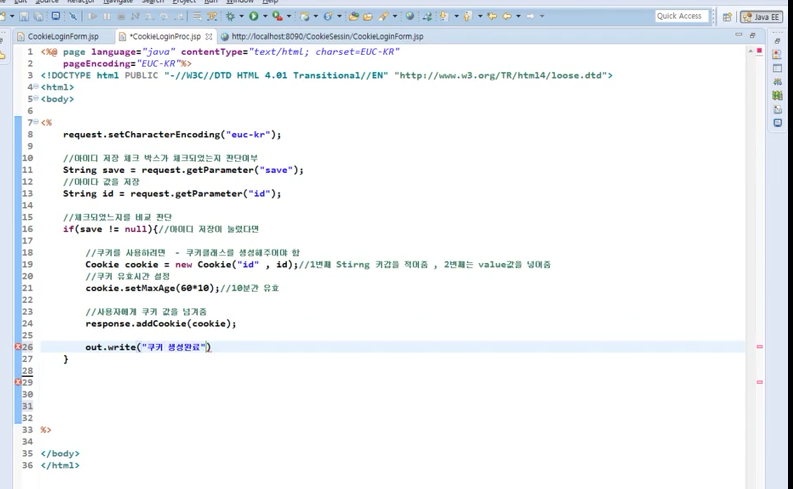Viewport: 793px width, 489px height.
Task: Click the Step Over icon
Action: [x=164, y=16]
